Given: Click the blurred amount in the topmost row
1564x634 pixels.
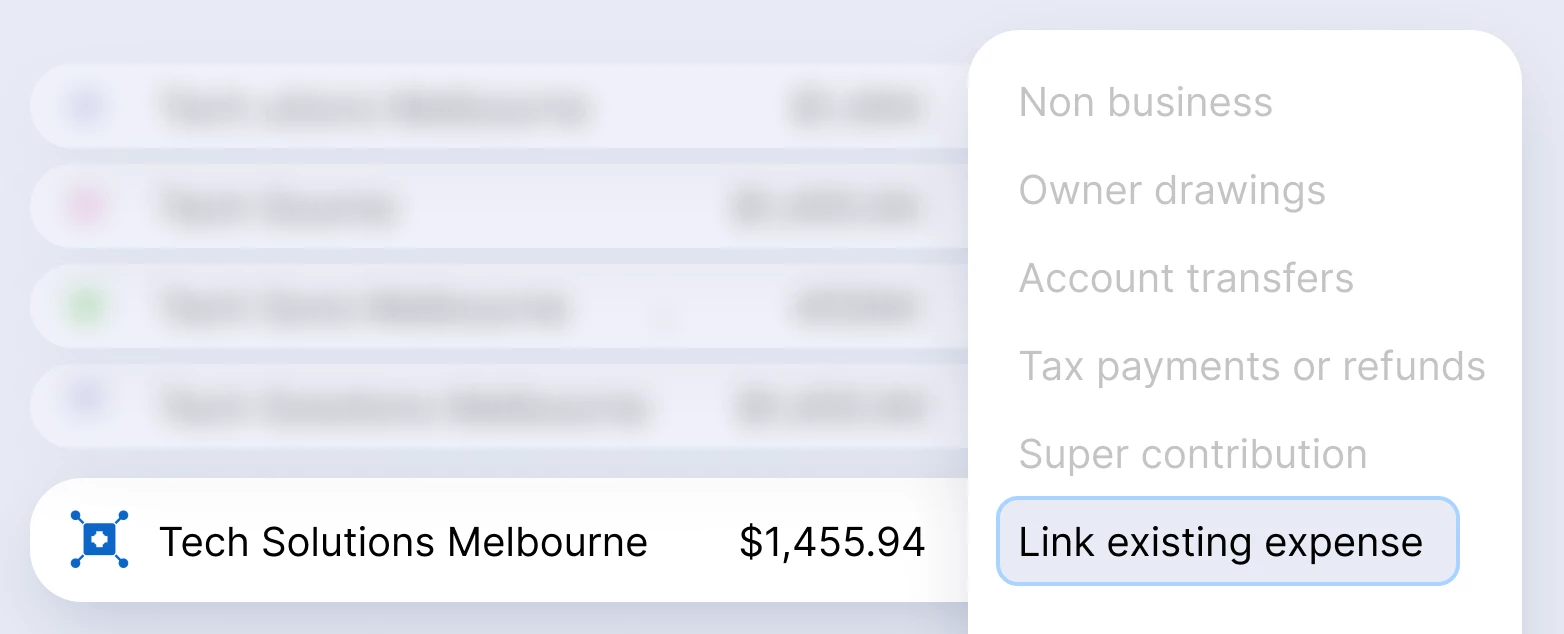Looking at the screenshot, I should pyautogui.click(x=854, y=106).
